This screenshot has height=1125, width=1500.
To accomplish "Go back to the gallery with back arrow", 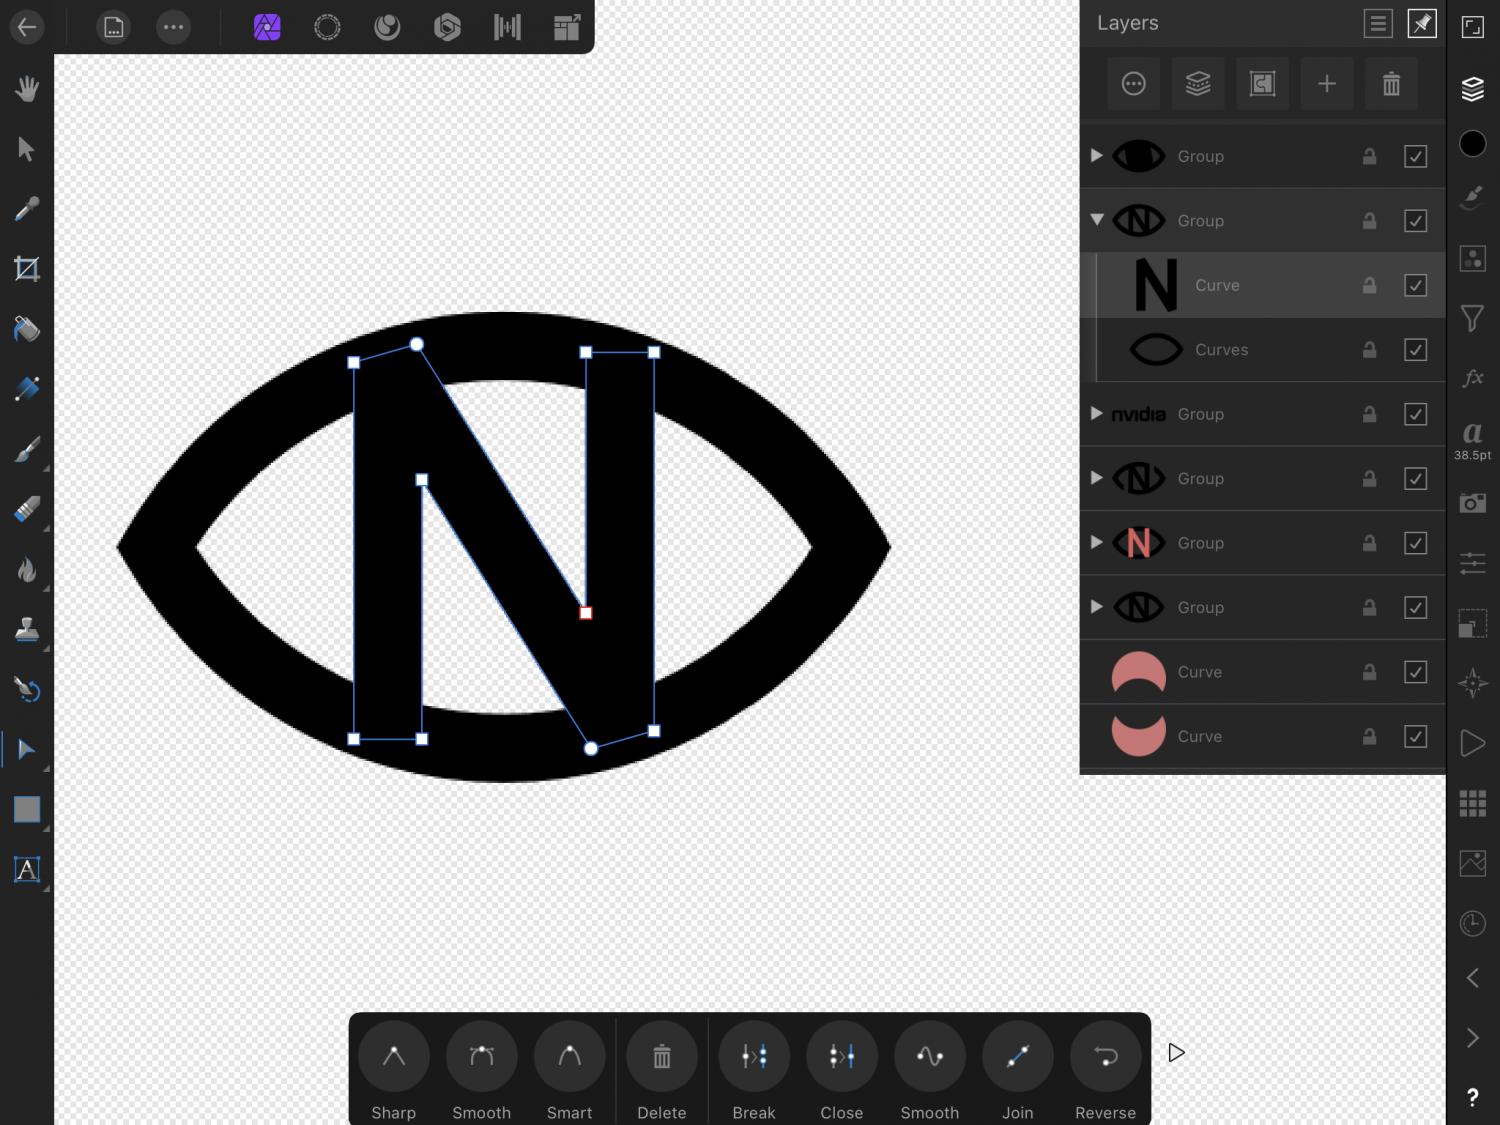I will 27,27.
